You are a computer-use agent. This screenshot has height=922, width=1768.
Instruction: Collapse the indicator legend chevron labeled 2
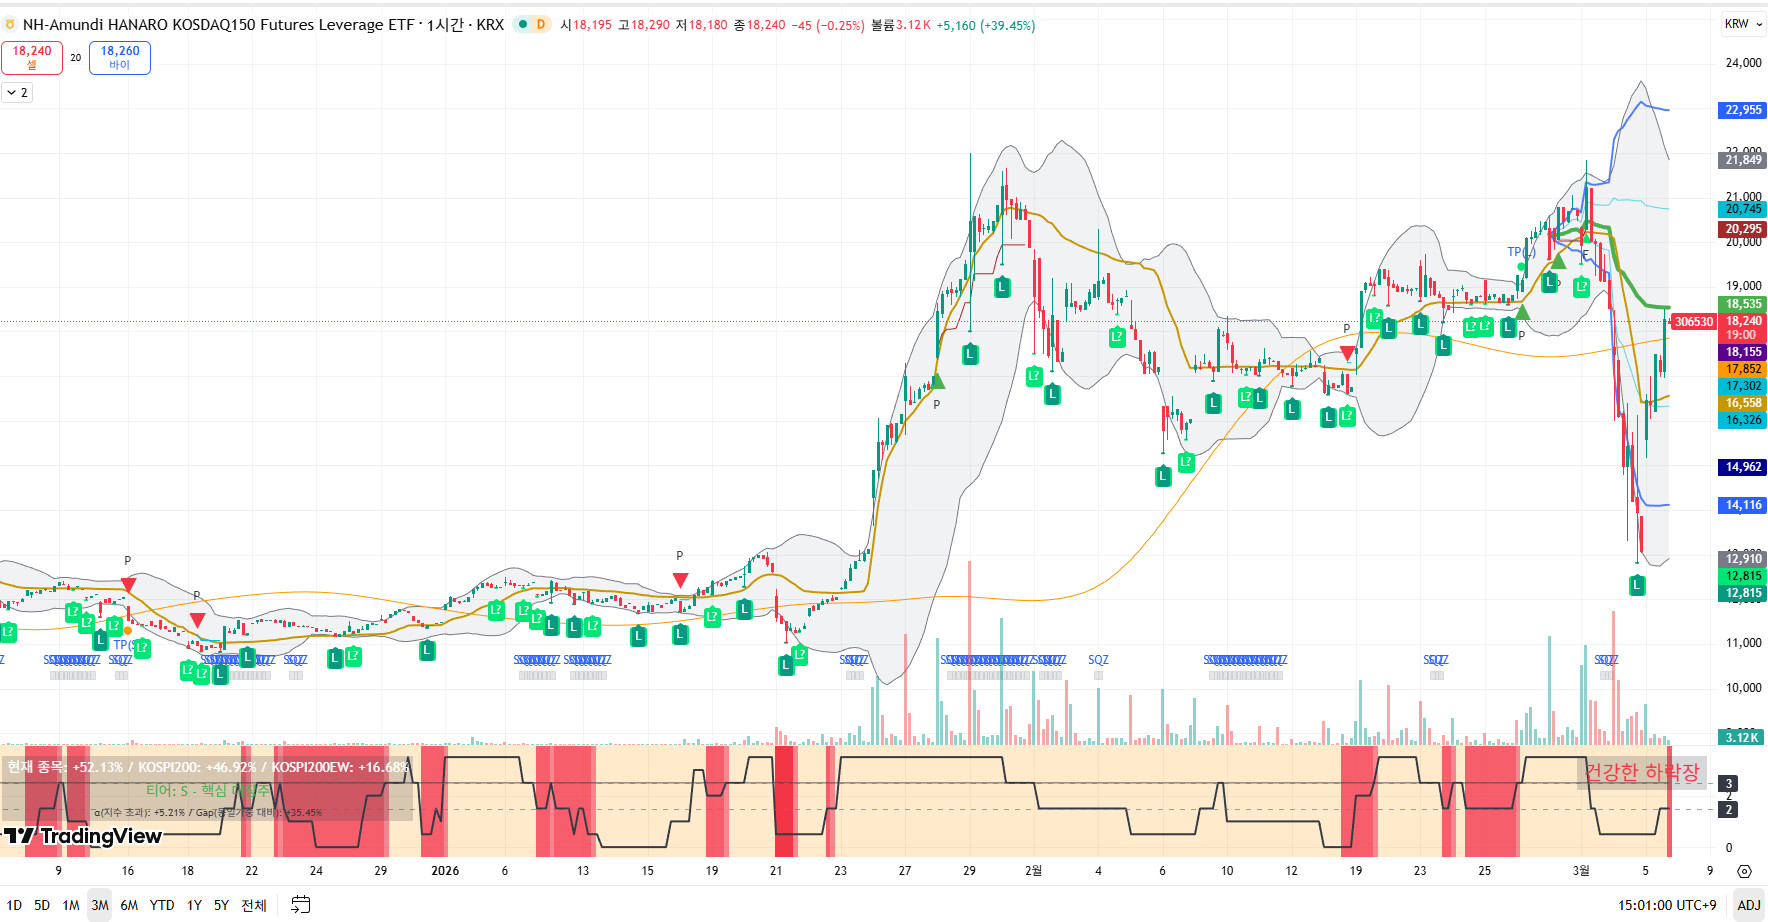click(x=18, y=93)
